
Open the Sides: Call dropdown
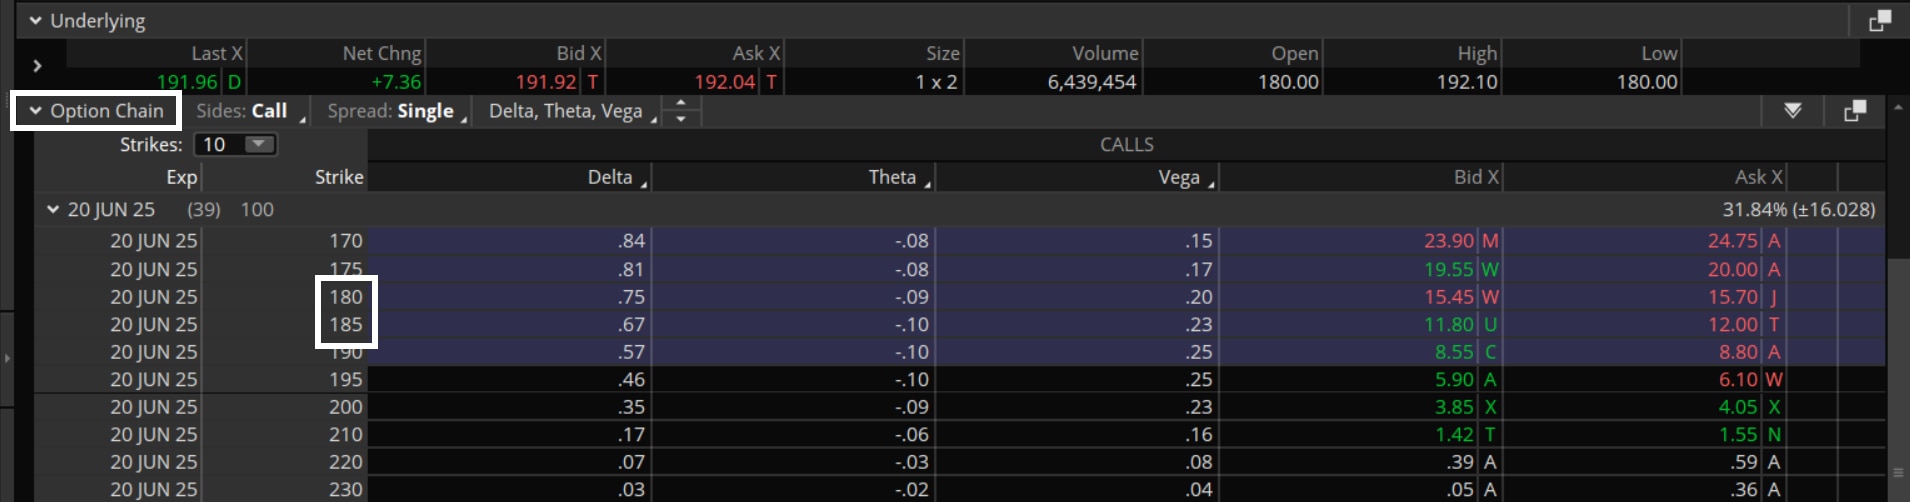tap(250, 111)
